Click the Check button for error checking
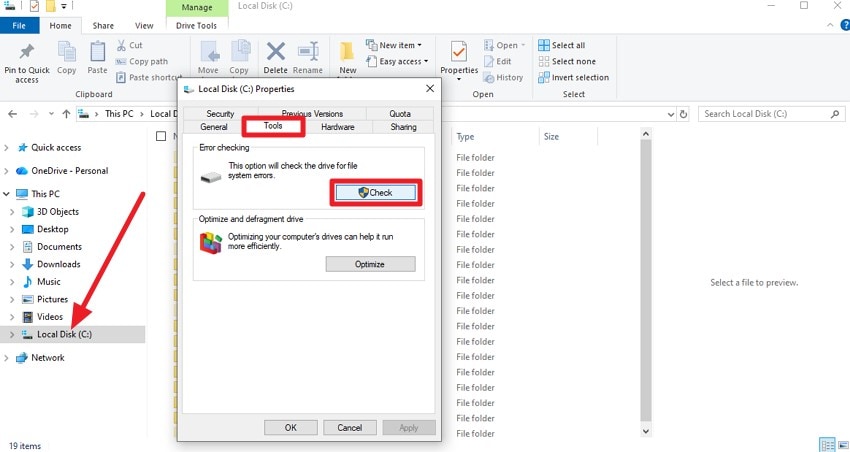Screen dimensions: 850x452 coord(375,192)
